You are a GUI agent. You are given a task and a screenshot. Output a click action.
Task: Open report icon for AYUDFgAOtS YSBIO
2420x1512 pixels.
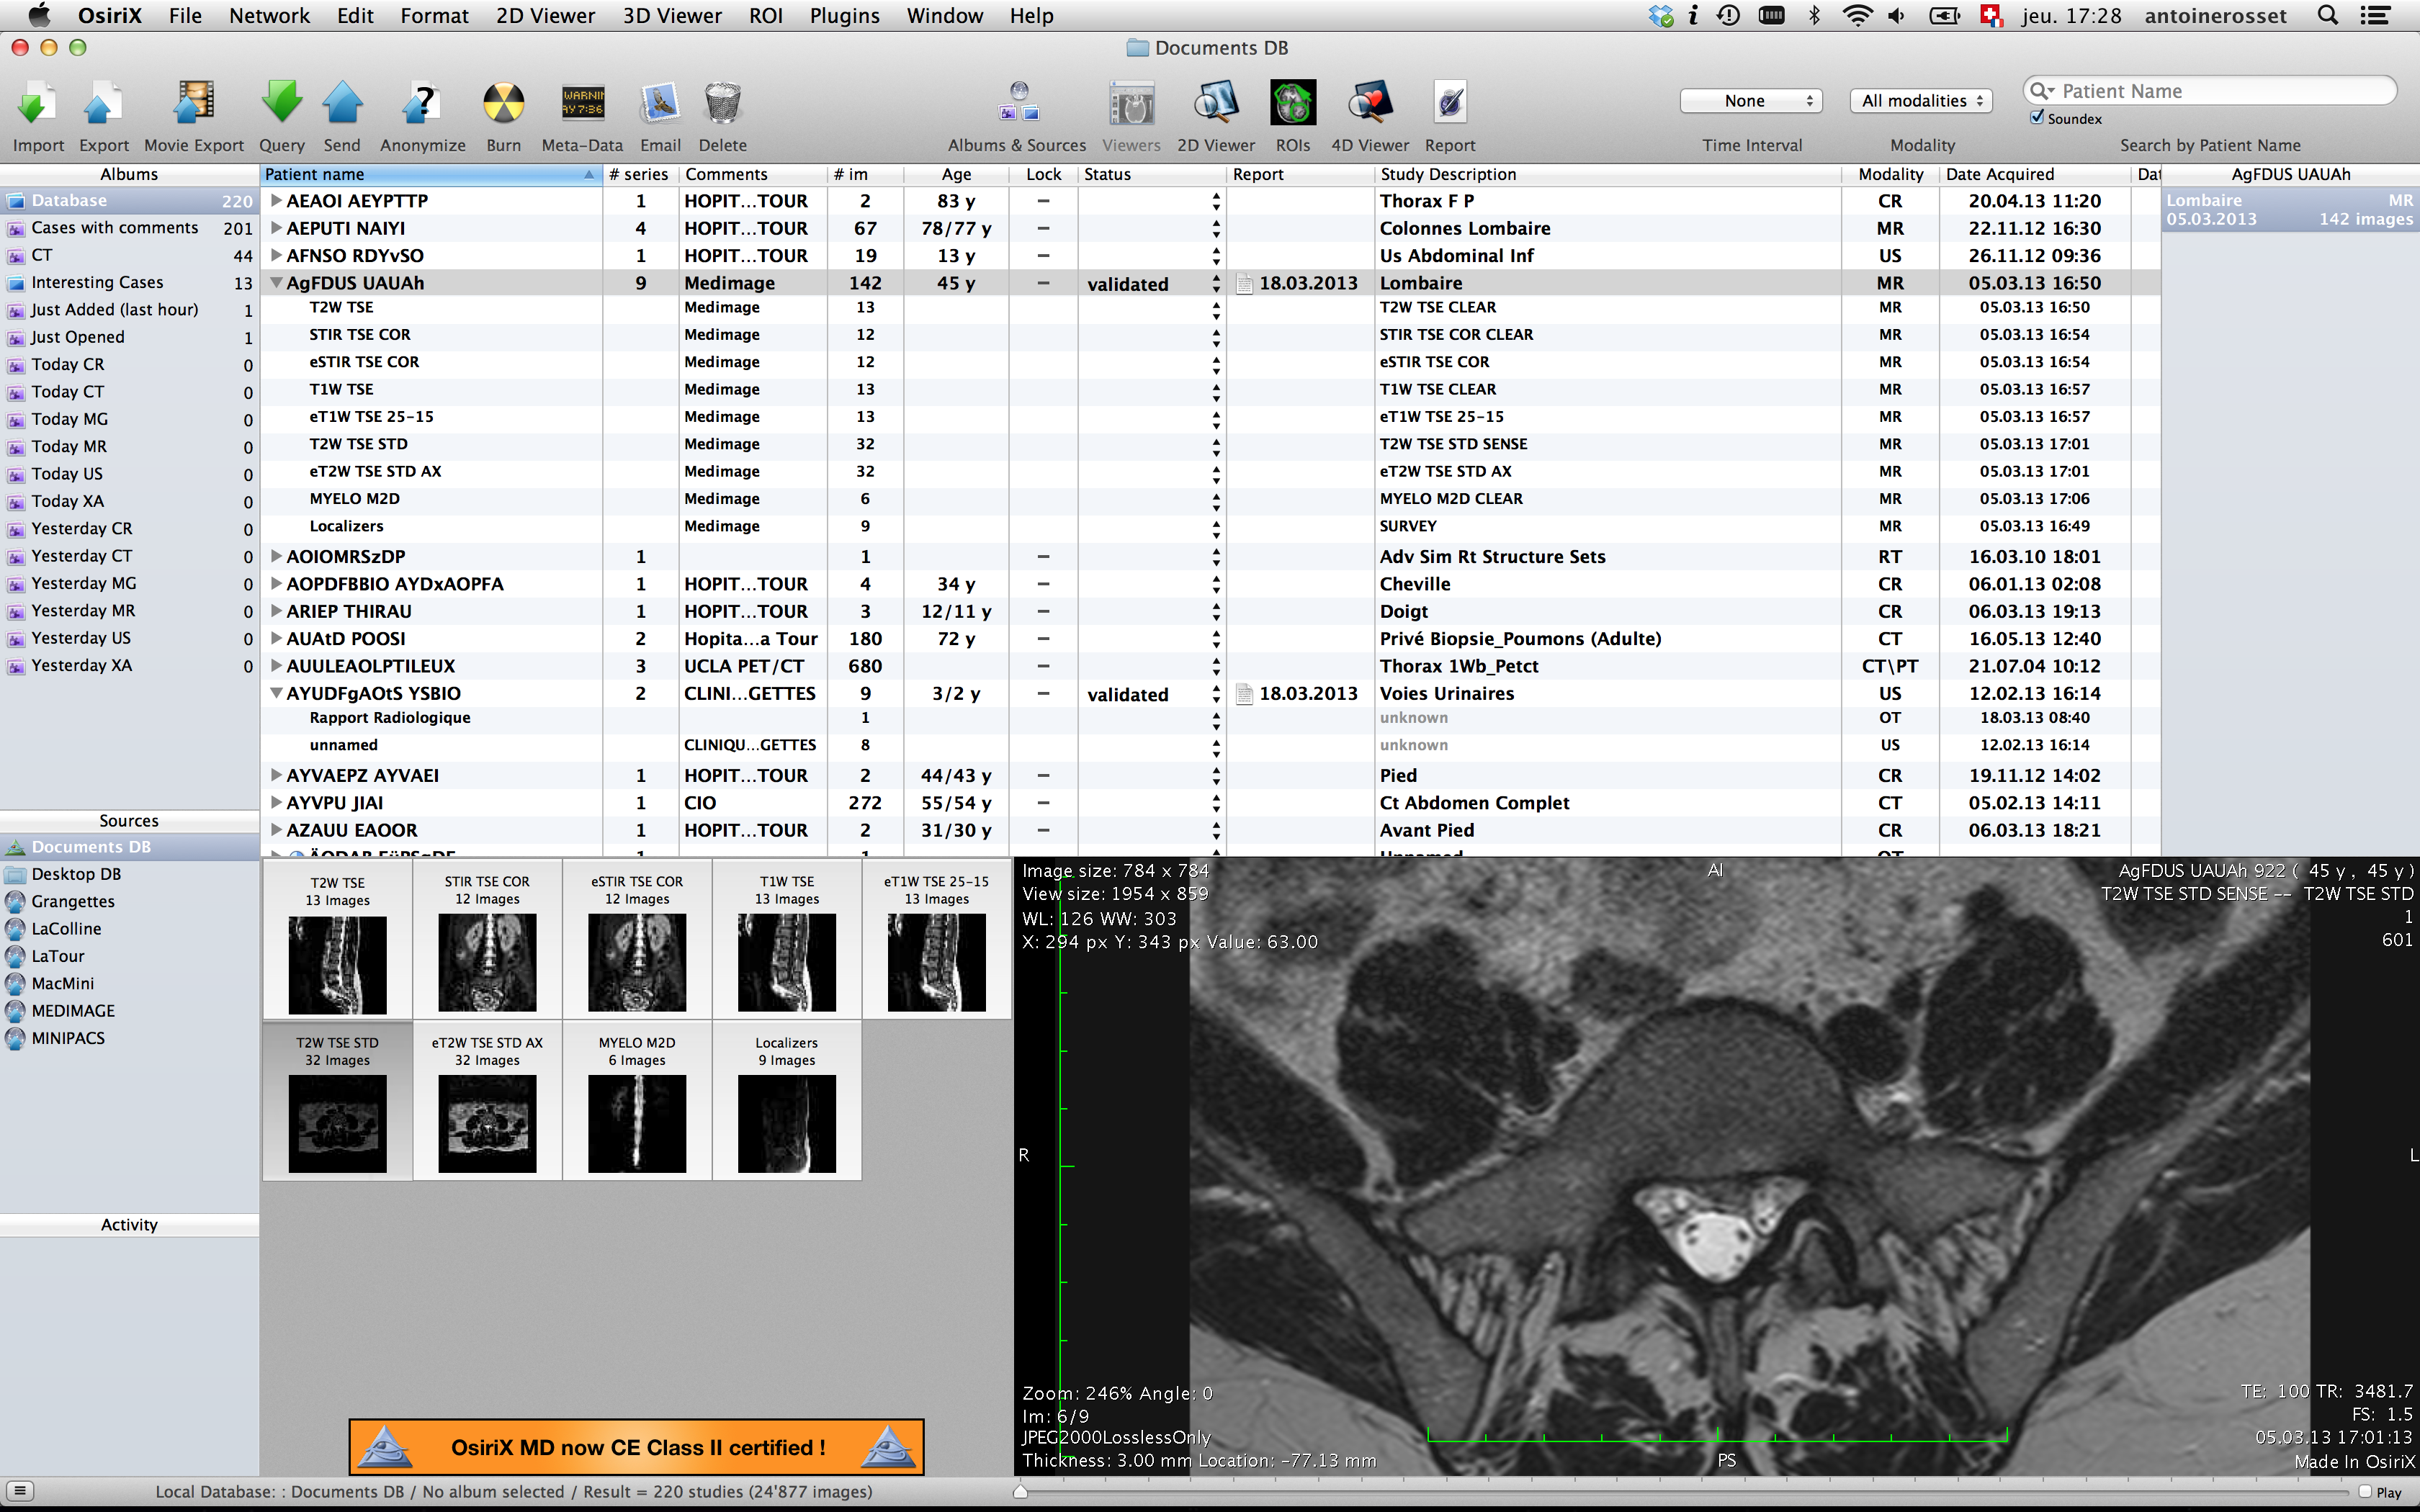pyautogui.click(x=1244, y=694)
